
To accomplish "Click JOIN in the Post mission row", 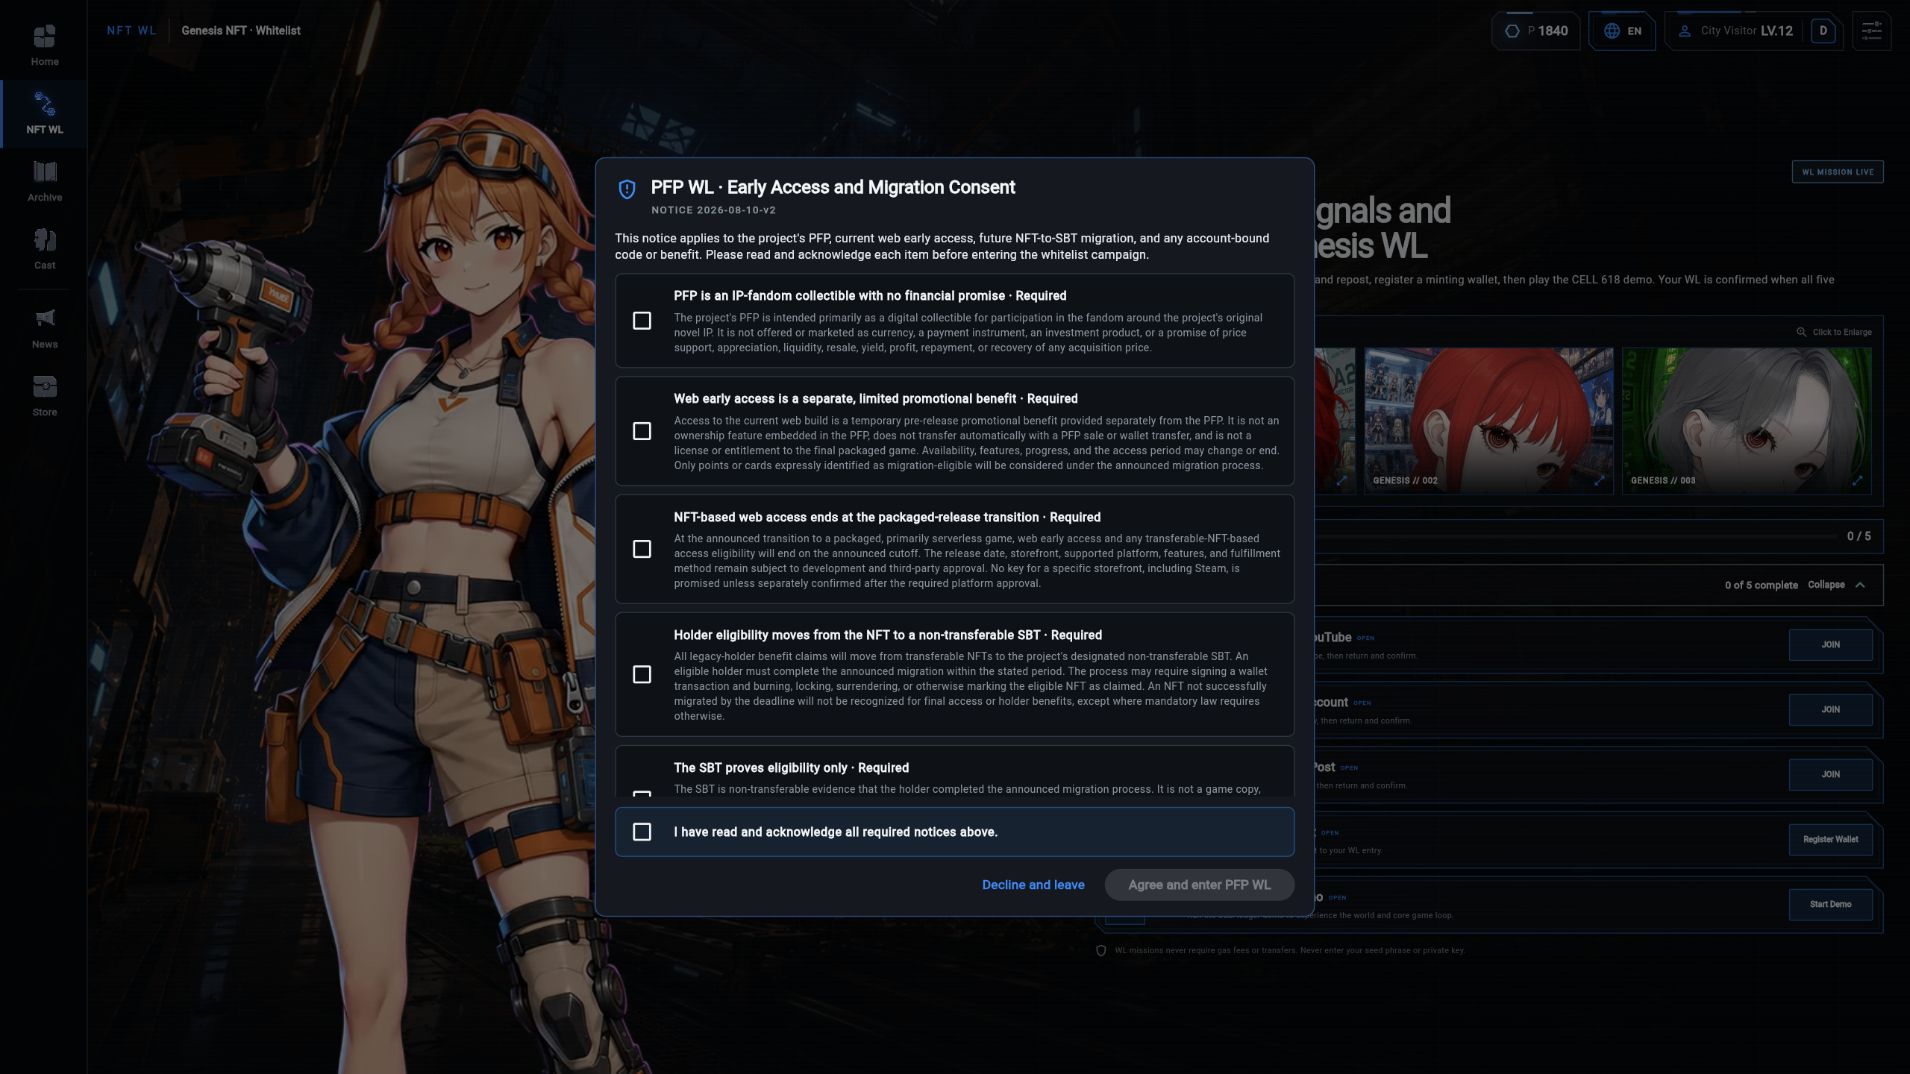I will tap(1830, 774).
